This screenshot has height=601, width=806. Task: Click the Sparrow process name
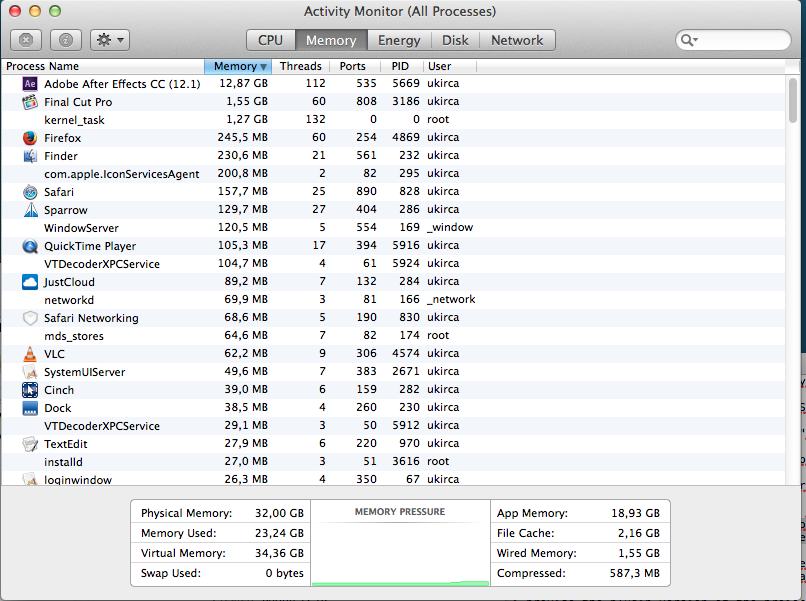[x=66, y=210]
